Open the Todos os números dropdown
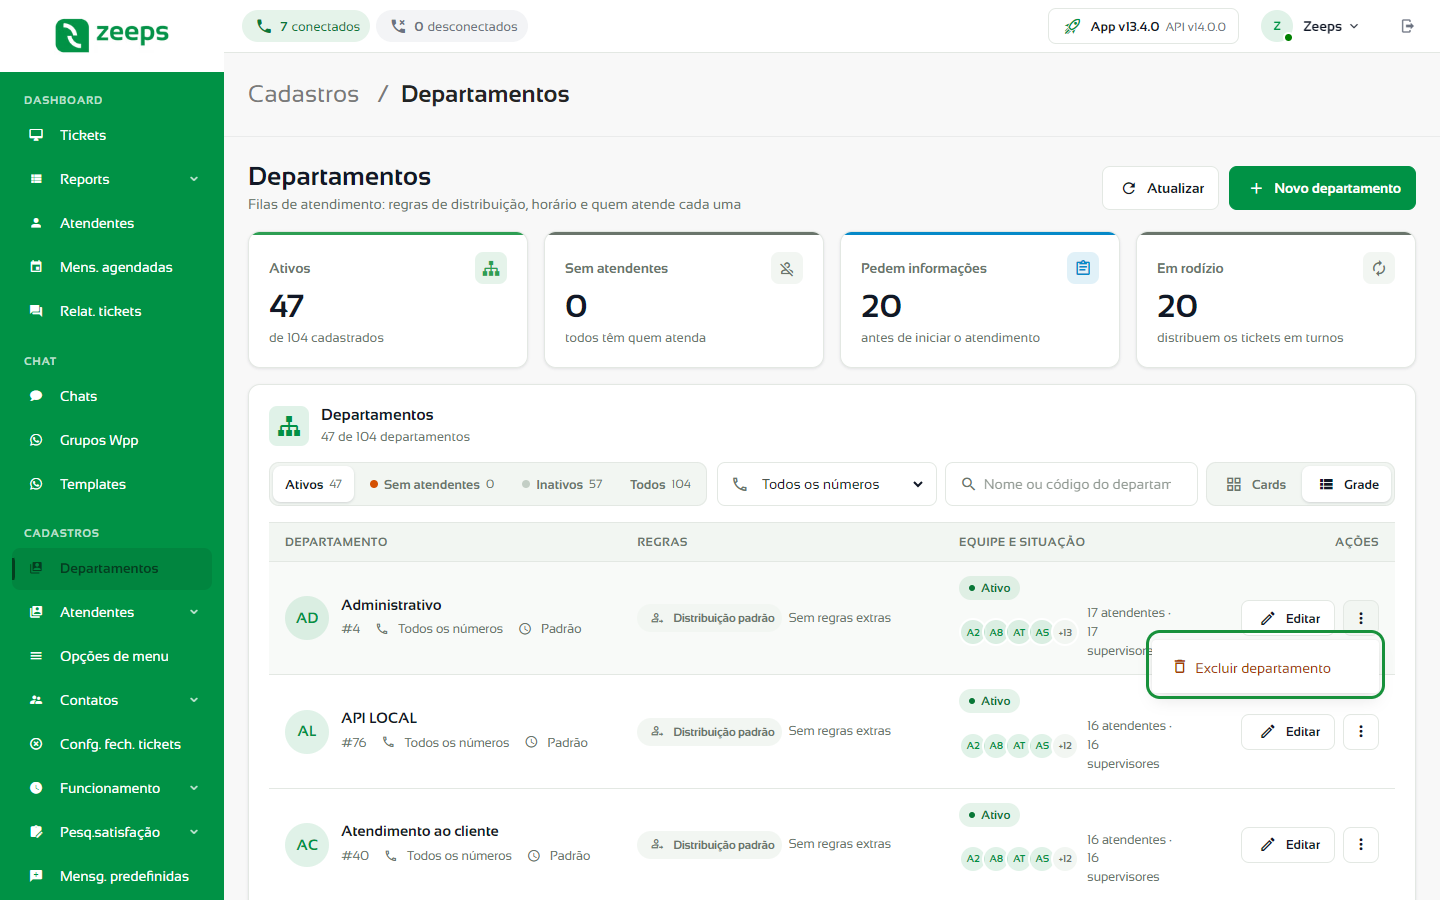1440x900 pixels. coord(827,484)
